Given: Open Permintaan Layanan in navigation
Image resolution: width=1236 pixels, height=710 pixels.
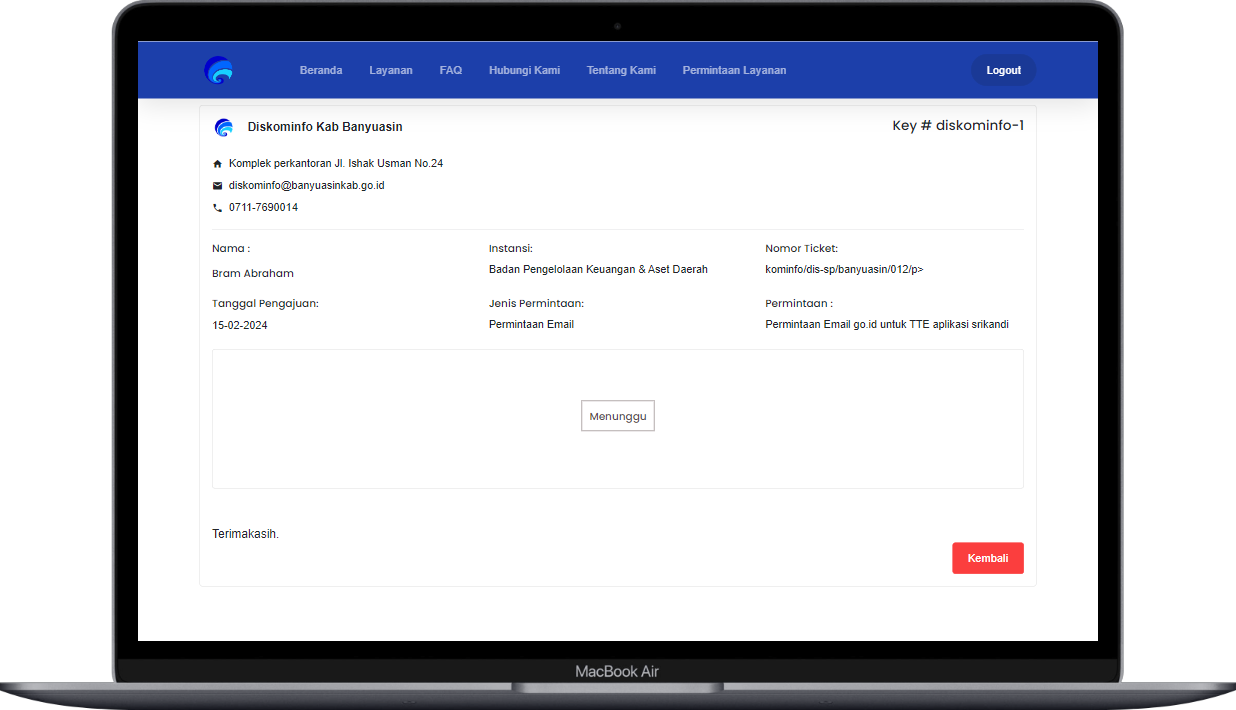Looking at the screenshot, I should click(734, 70).
